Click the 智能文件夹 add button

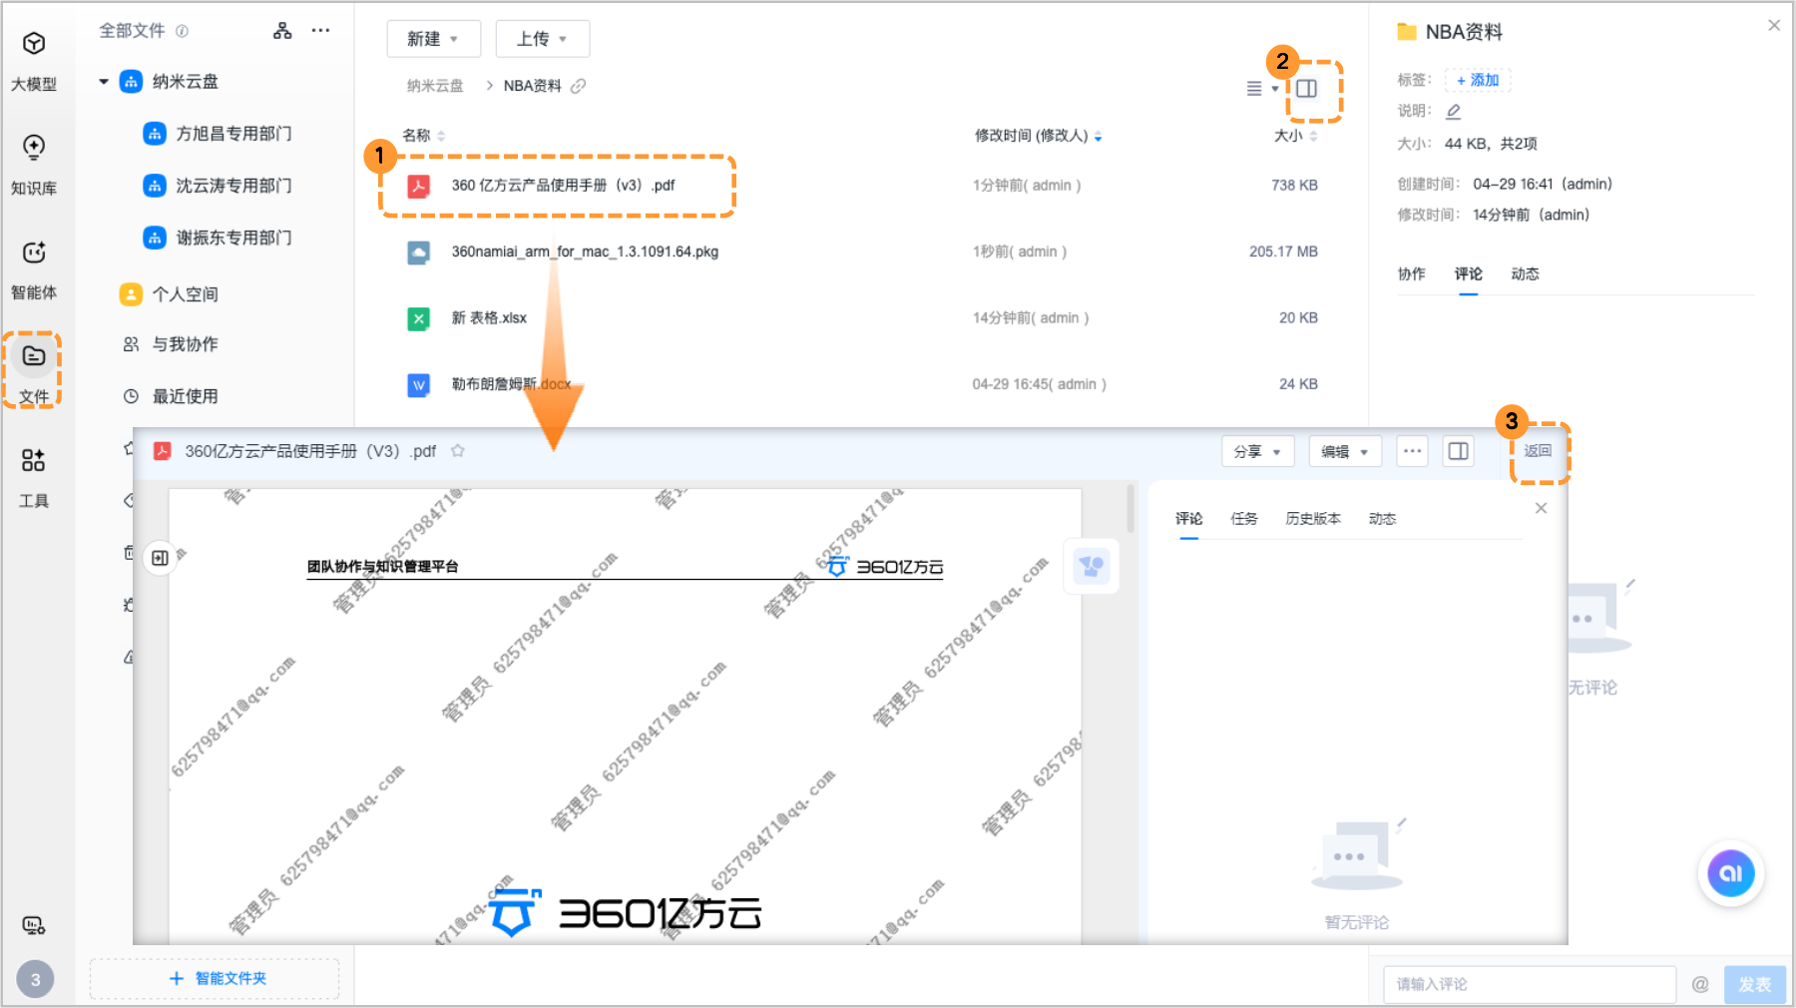(215, 978)
